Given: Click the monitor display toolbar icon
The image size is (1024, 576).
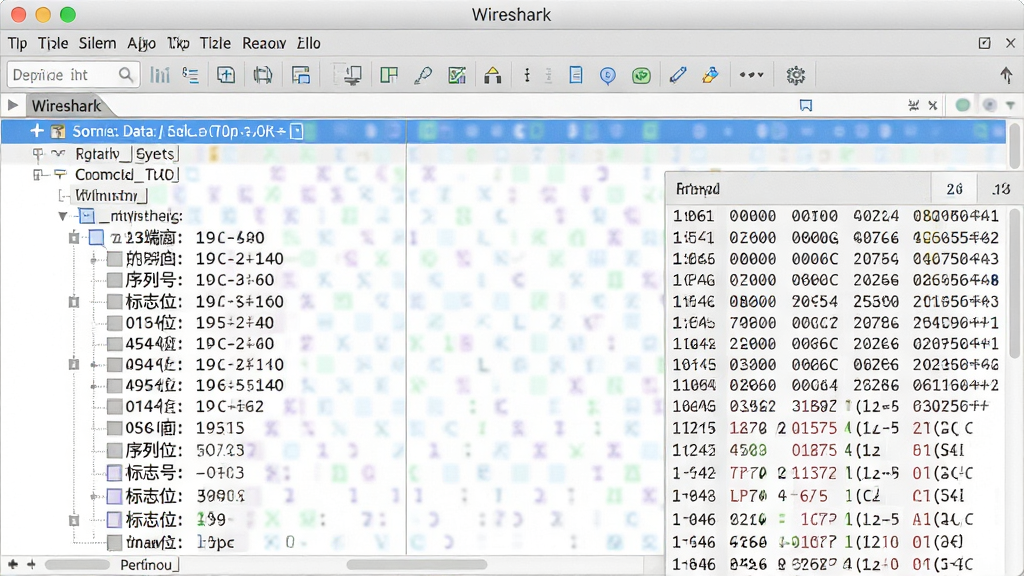Looking at the screenshot, I should point(353,75).
